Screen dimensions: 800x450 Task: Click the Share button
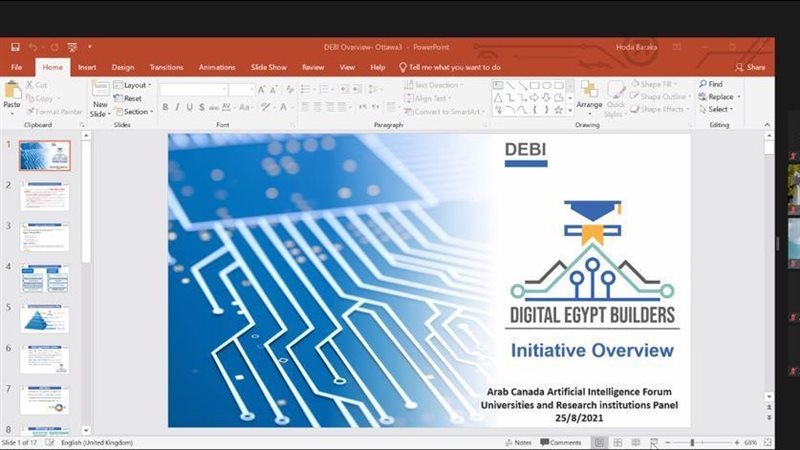[750, 67]
